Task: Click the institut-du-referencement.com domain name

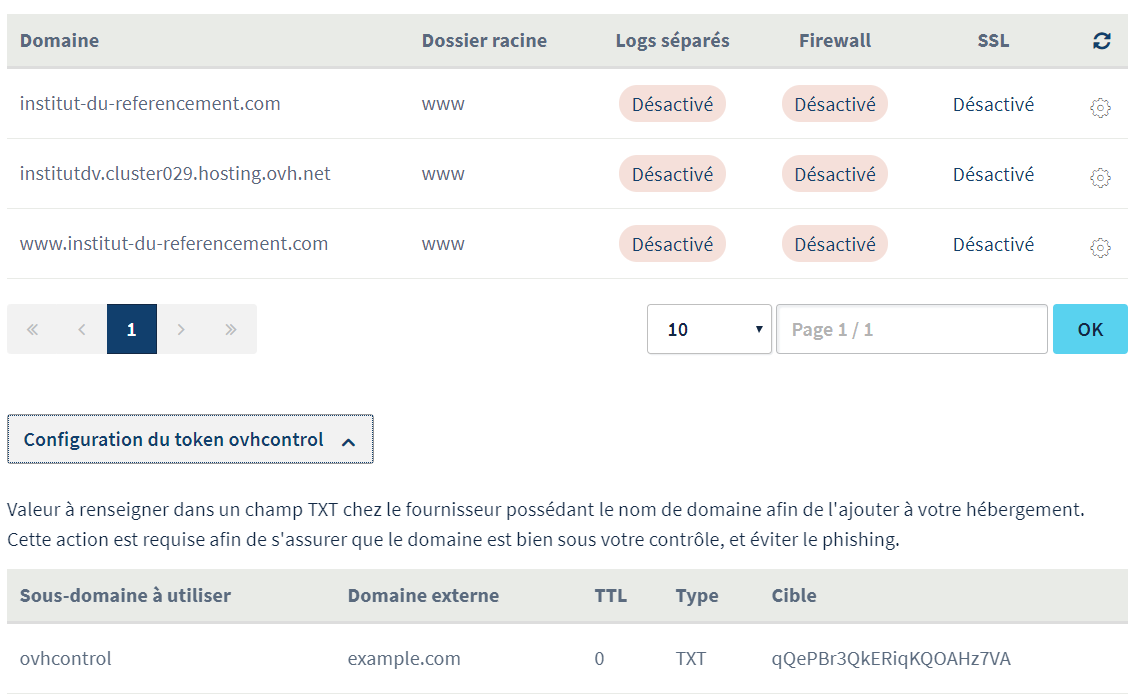Action: coord(150,104)
